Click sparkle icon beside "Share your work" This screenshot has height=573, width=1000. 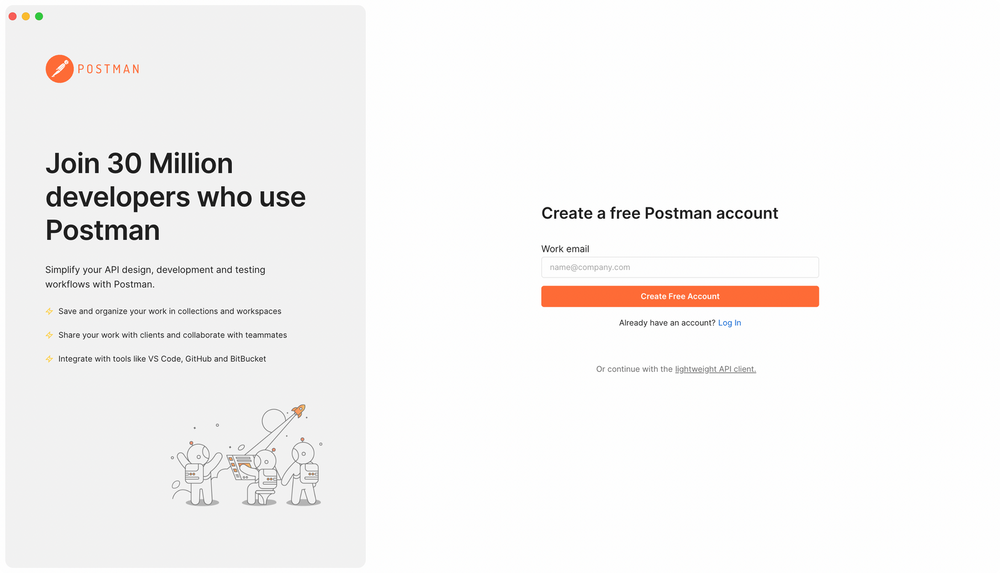[49, 335]
